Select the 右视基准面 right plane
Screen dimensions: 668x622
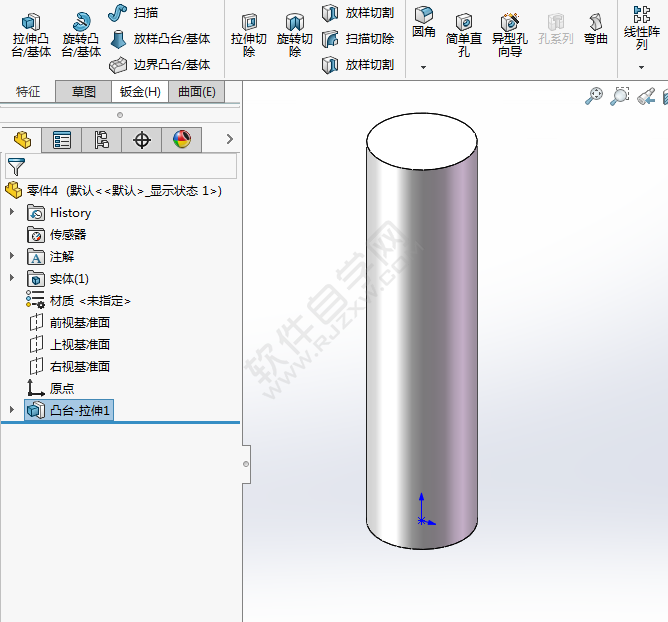[x=69, y=366]
